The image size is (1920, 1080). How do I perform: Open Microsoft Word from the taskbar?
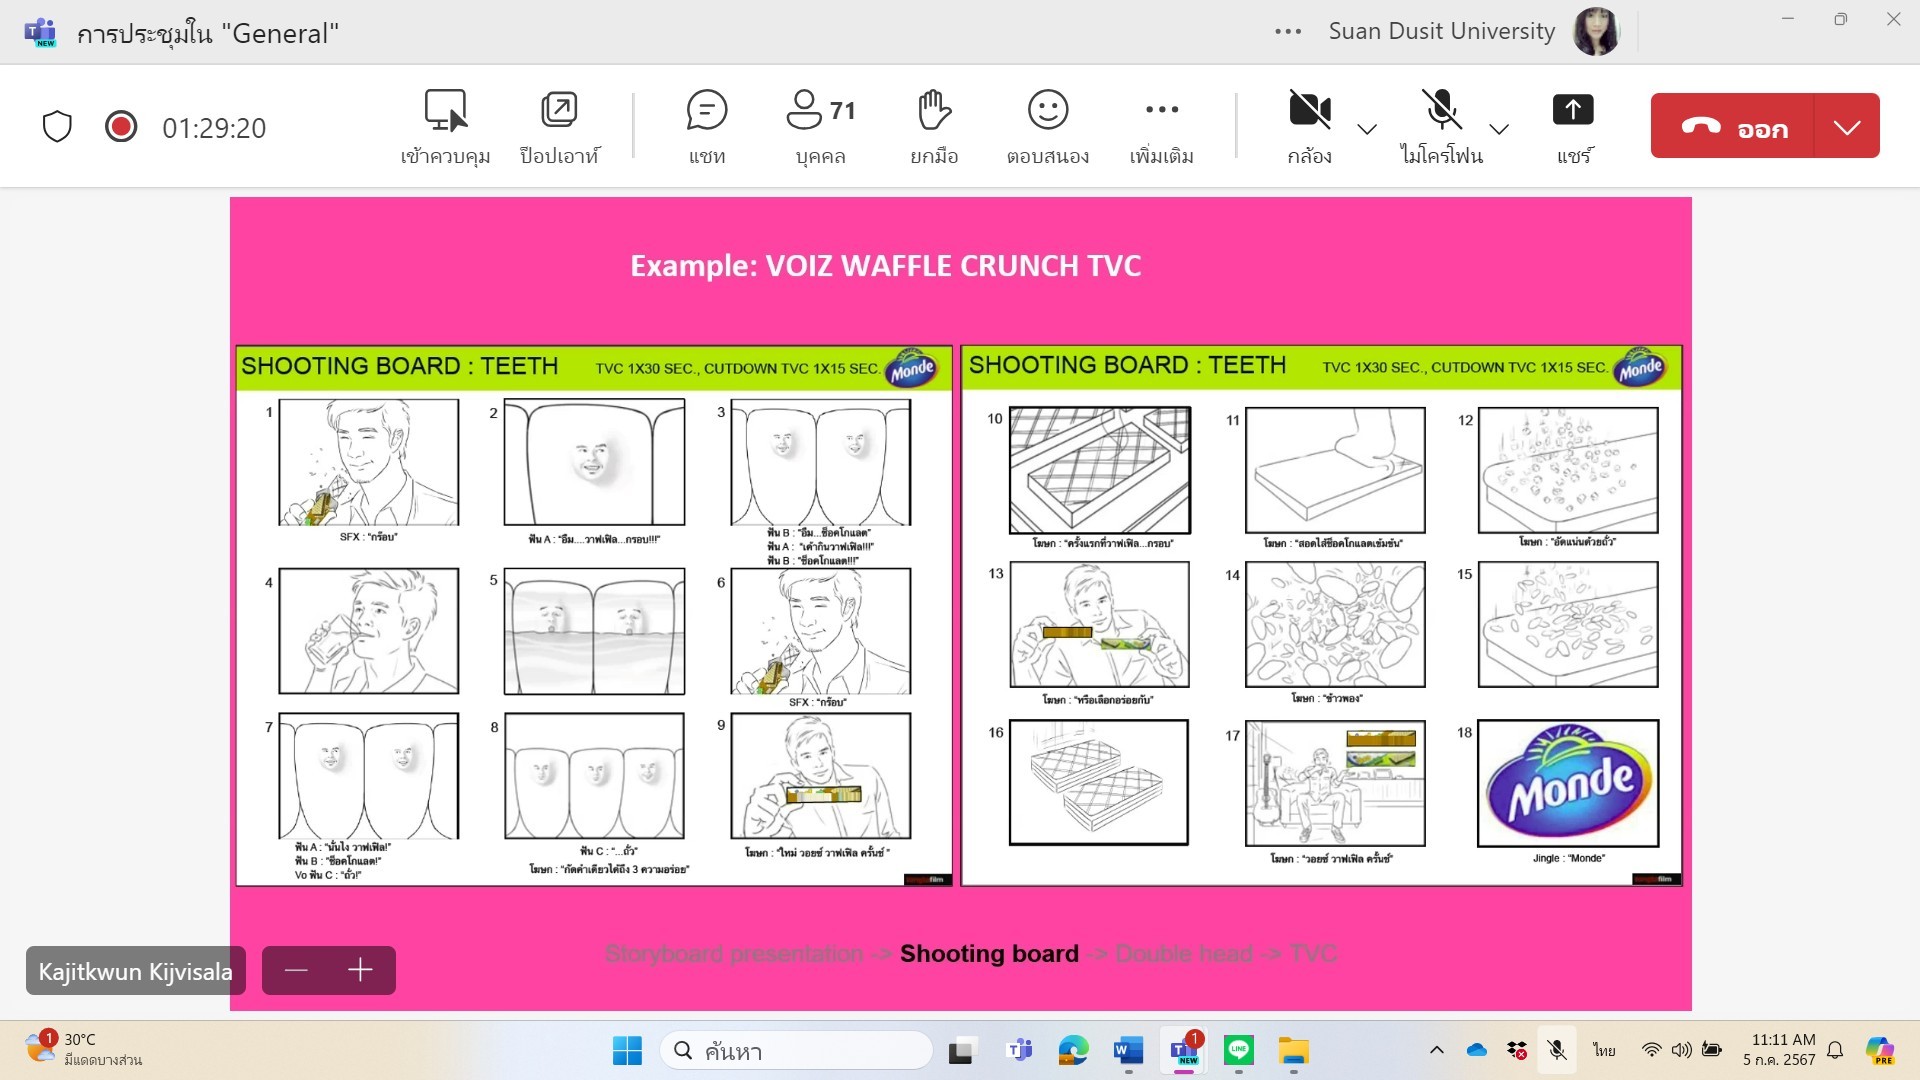[x=1128, y=1051]
